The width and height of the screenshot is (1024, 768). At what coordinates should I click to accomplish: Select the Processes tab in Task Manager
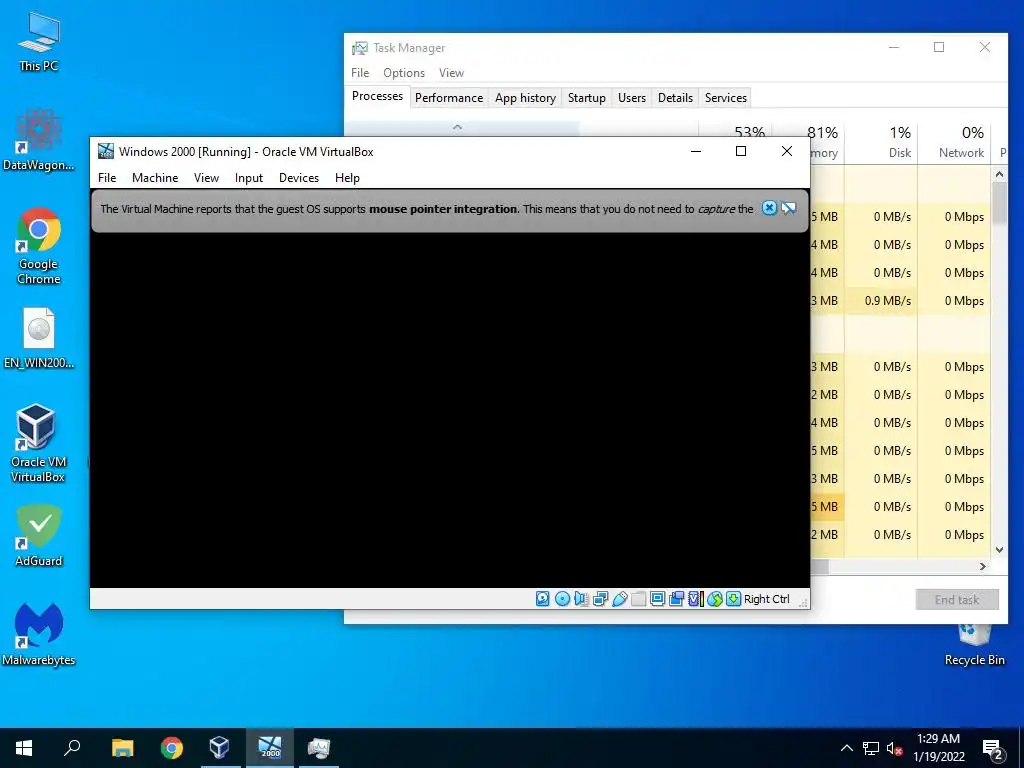(x=377, y=96)
